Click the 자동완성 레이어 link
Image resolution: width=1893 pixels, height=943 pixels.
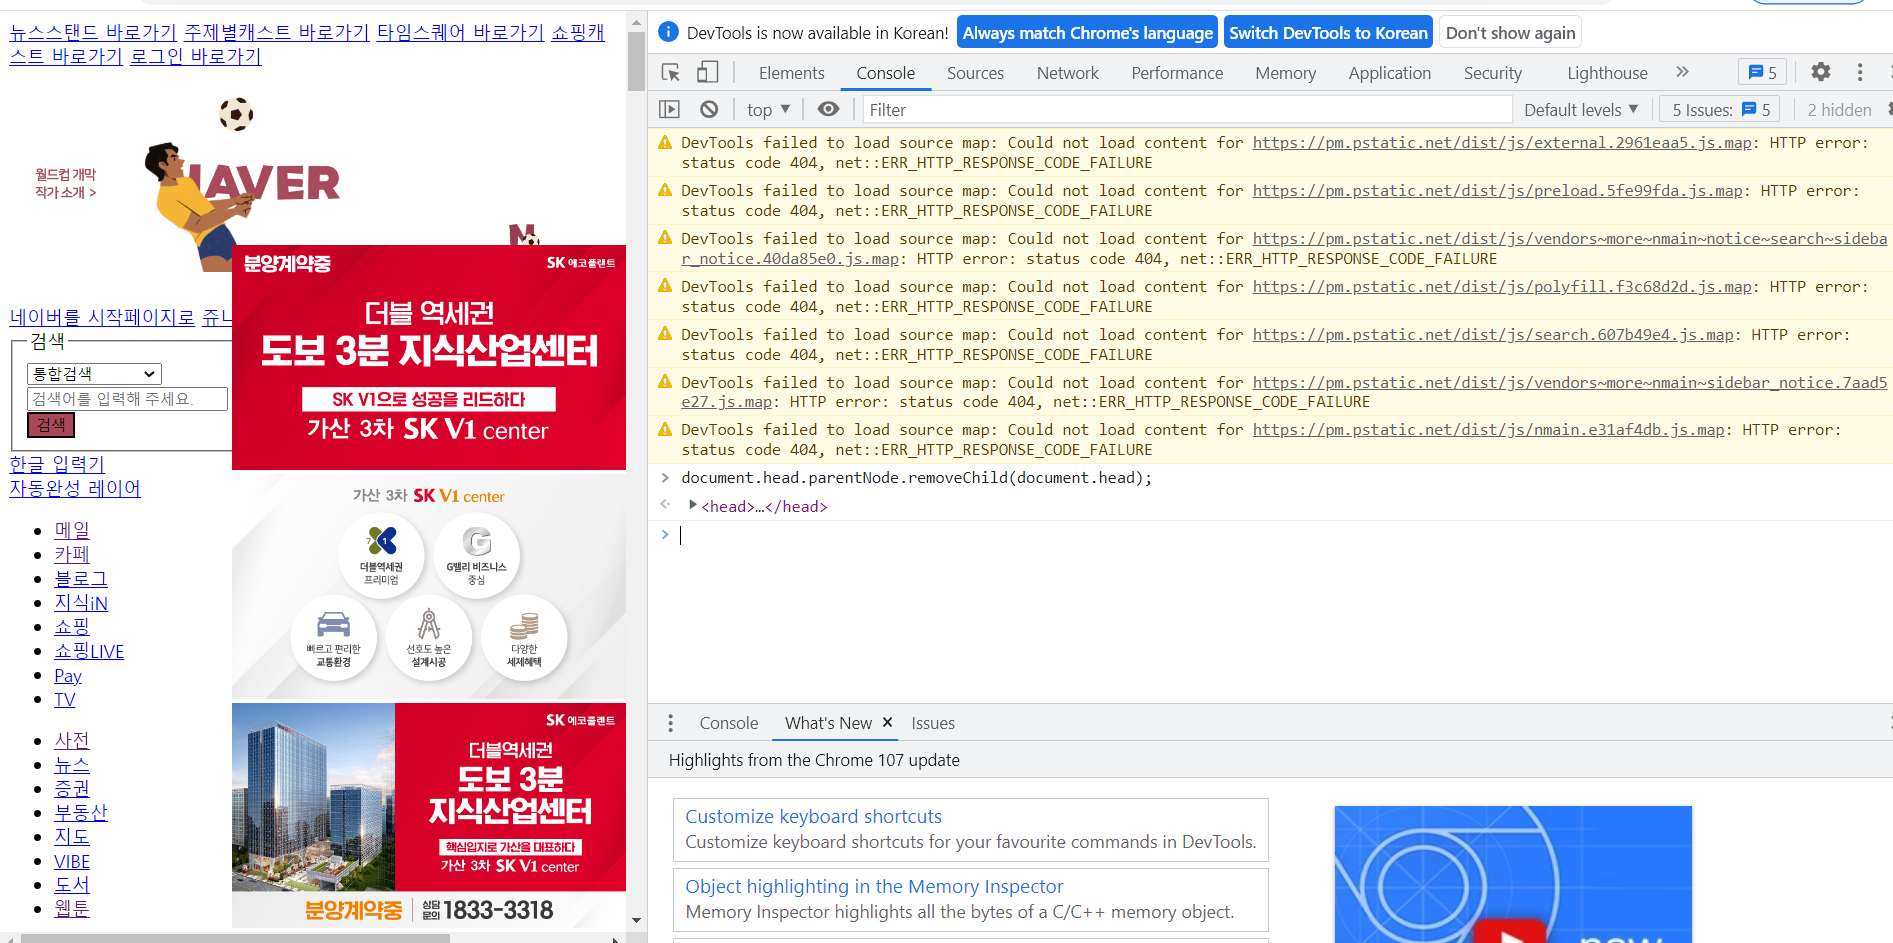pos(75,488)
